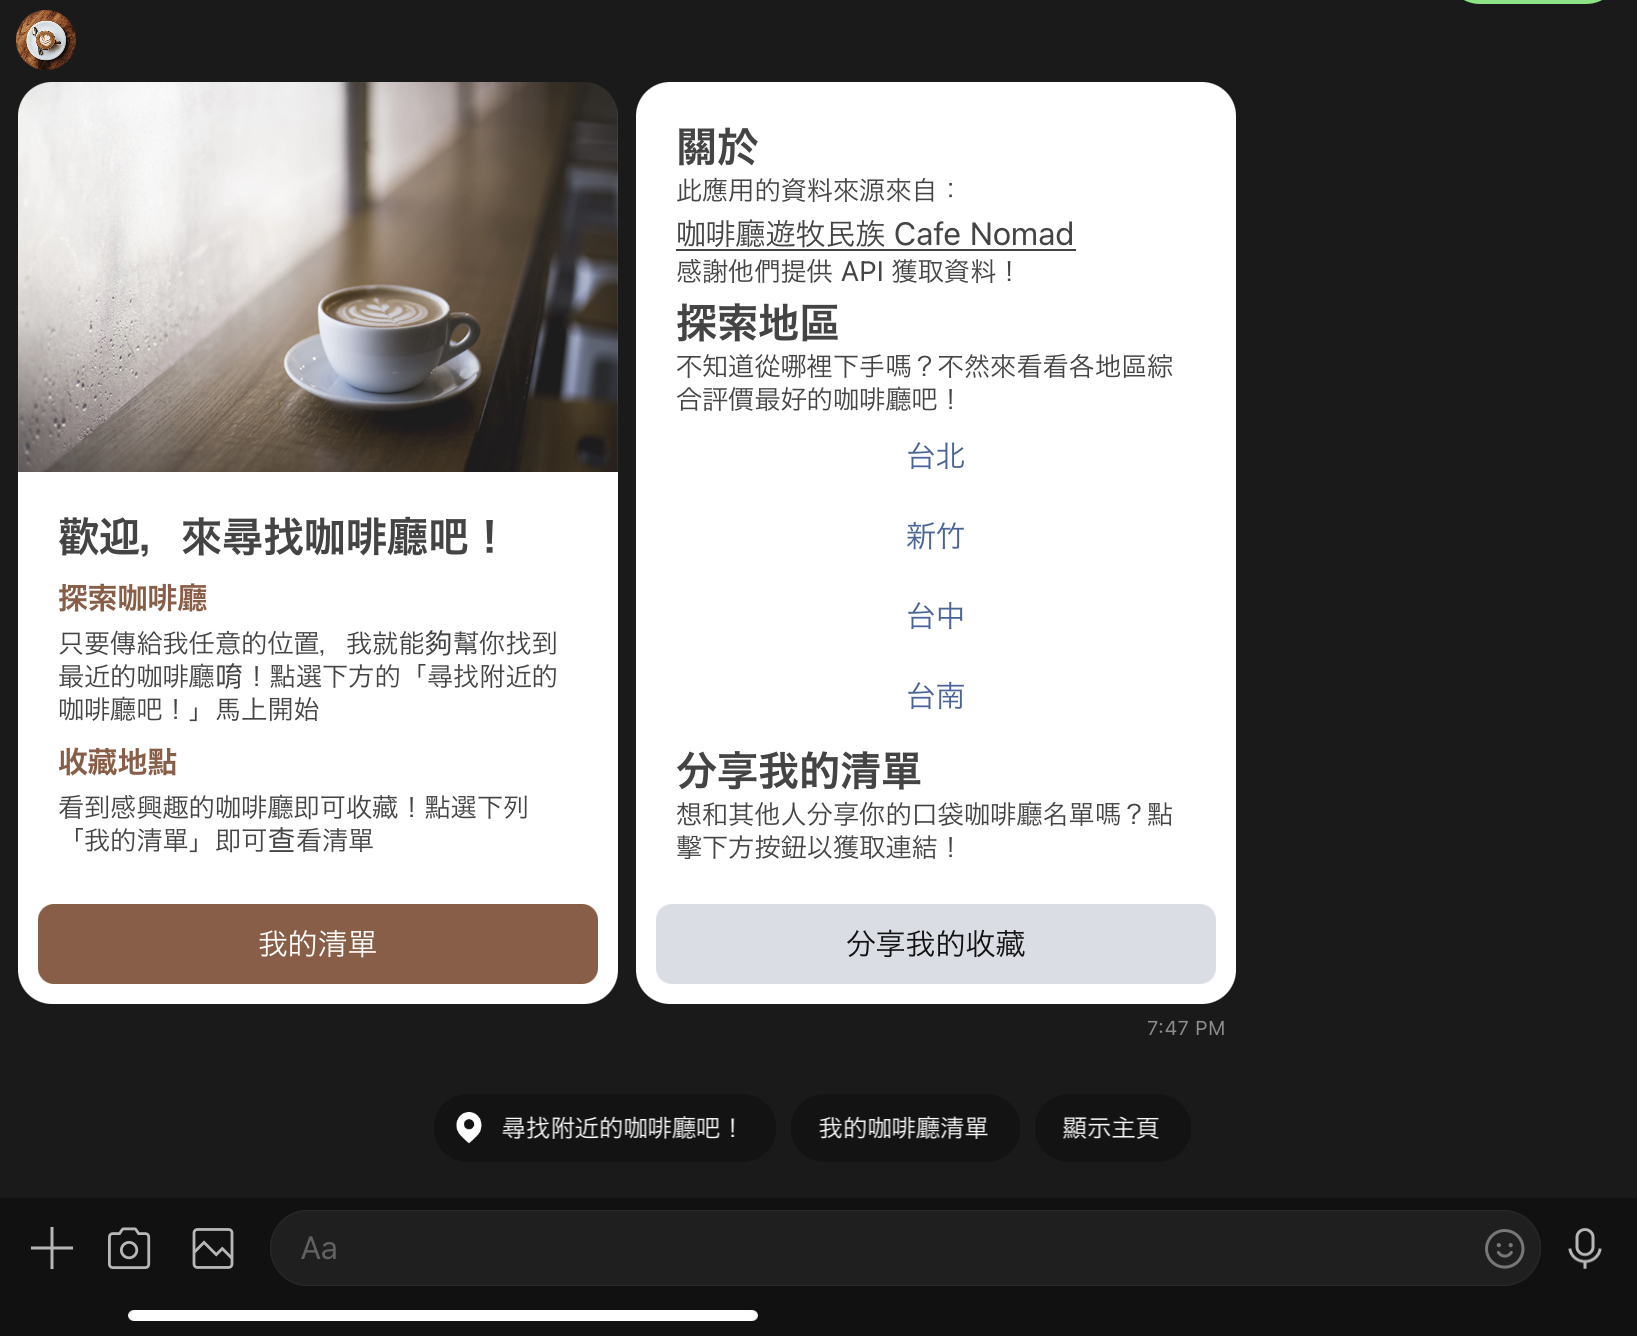
Task: Click the 分享我的清單 heading
Action: point(798,771)
